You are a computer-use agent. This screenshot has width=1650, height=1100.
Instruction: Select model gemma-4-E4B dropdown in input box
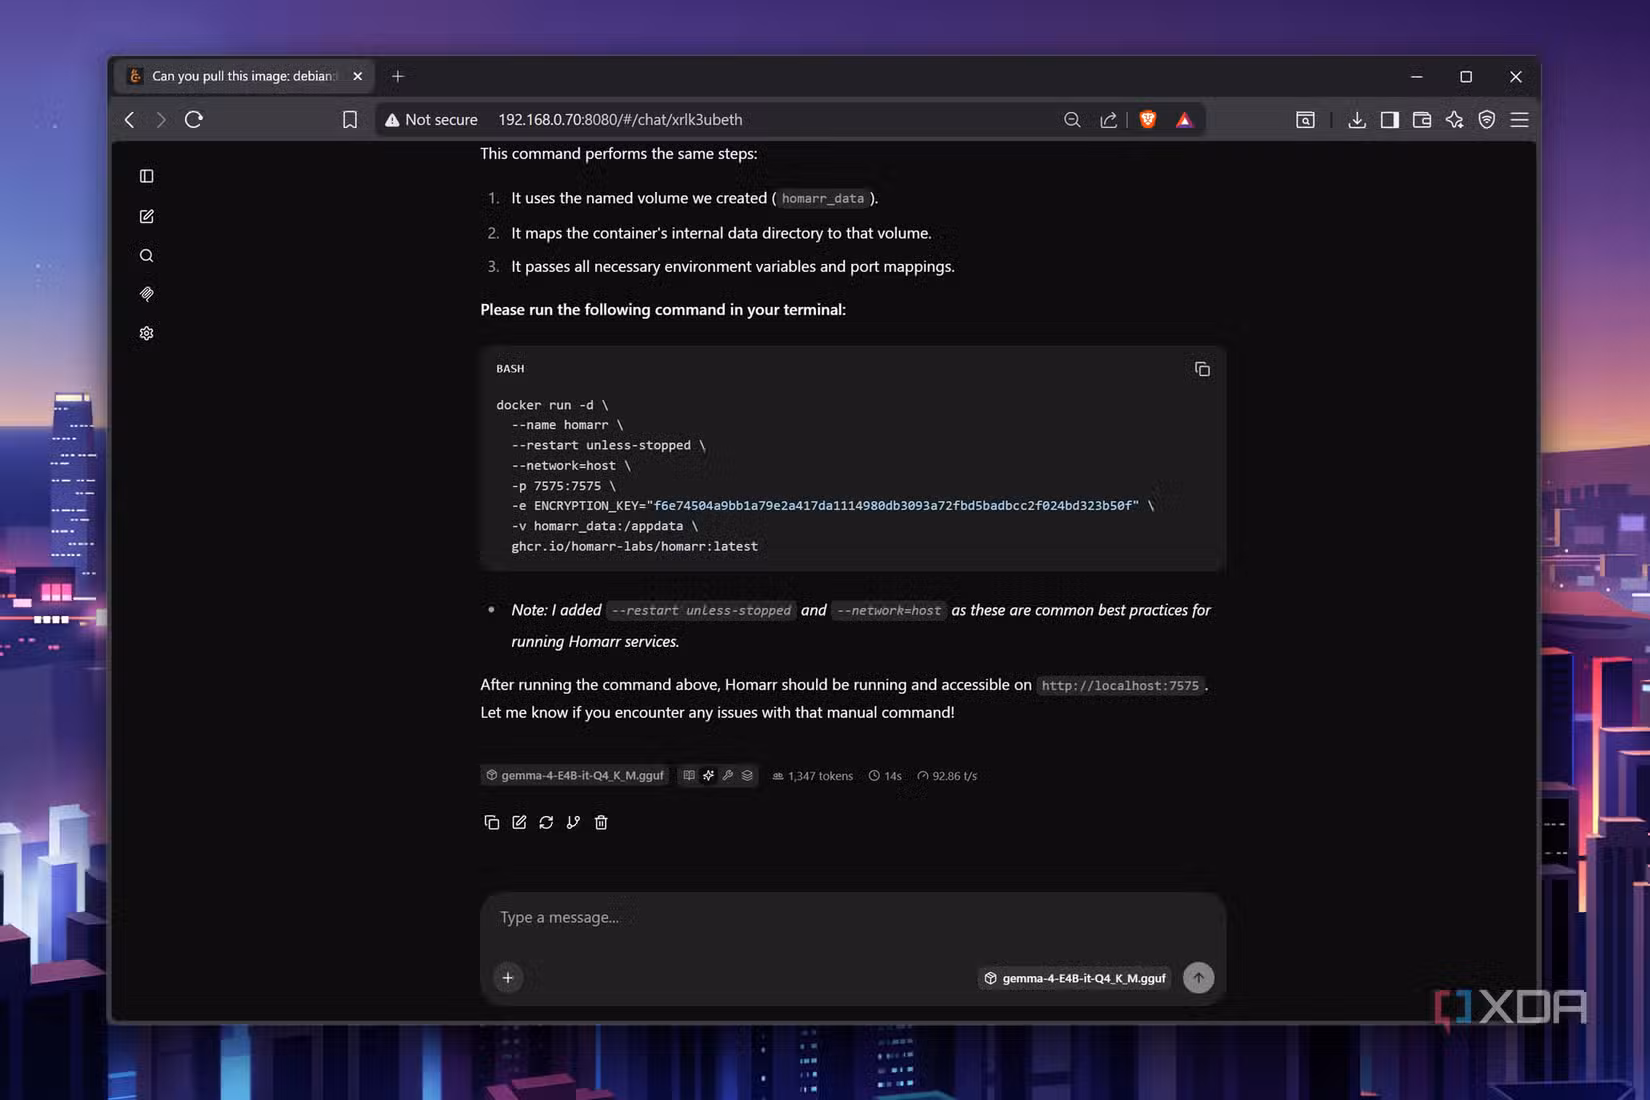click(x=1074, y=978)
